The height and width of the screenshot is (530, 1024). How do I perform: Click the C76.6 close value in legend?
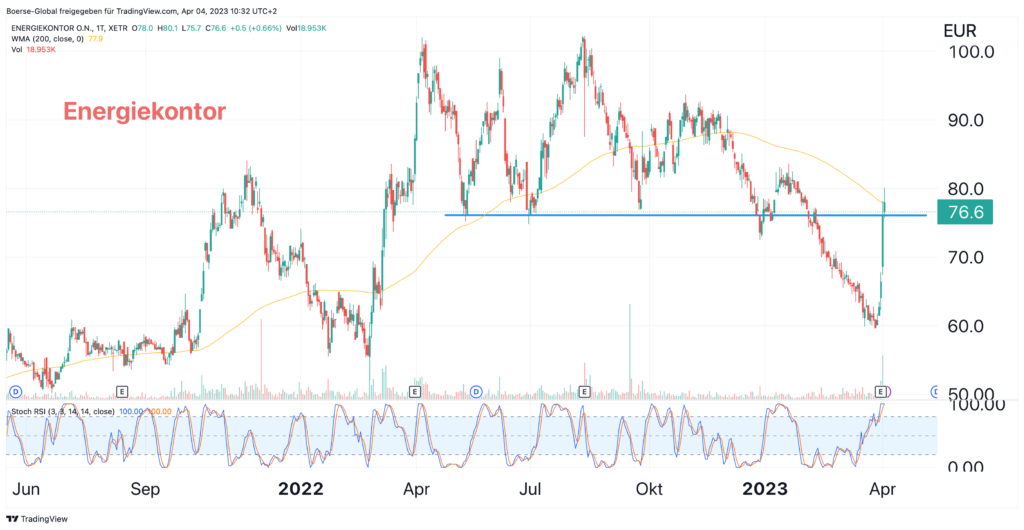click(x=217, y=29)
